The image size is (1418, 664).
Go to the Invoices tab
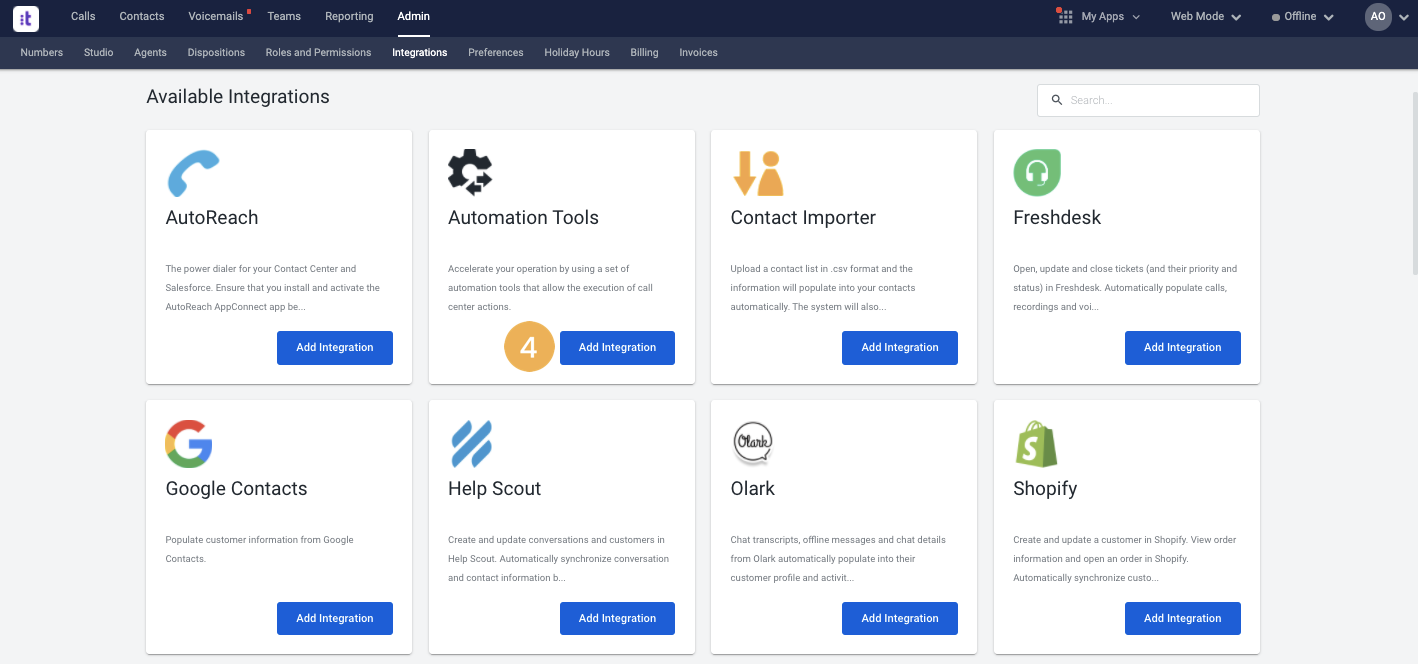pyautogui.click(x=698, y=52)
